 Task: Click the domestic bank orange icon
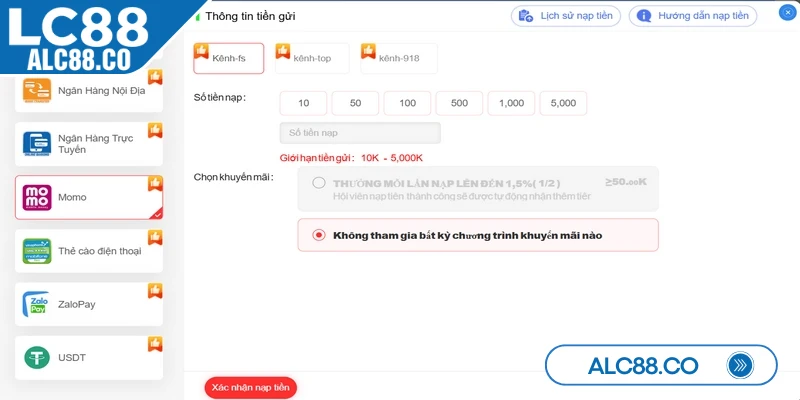pos(37,90)
